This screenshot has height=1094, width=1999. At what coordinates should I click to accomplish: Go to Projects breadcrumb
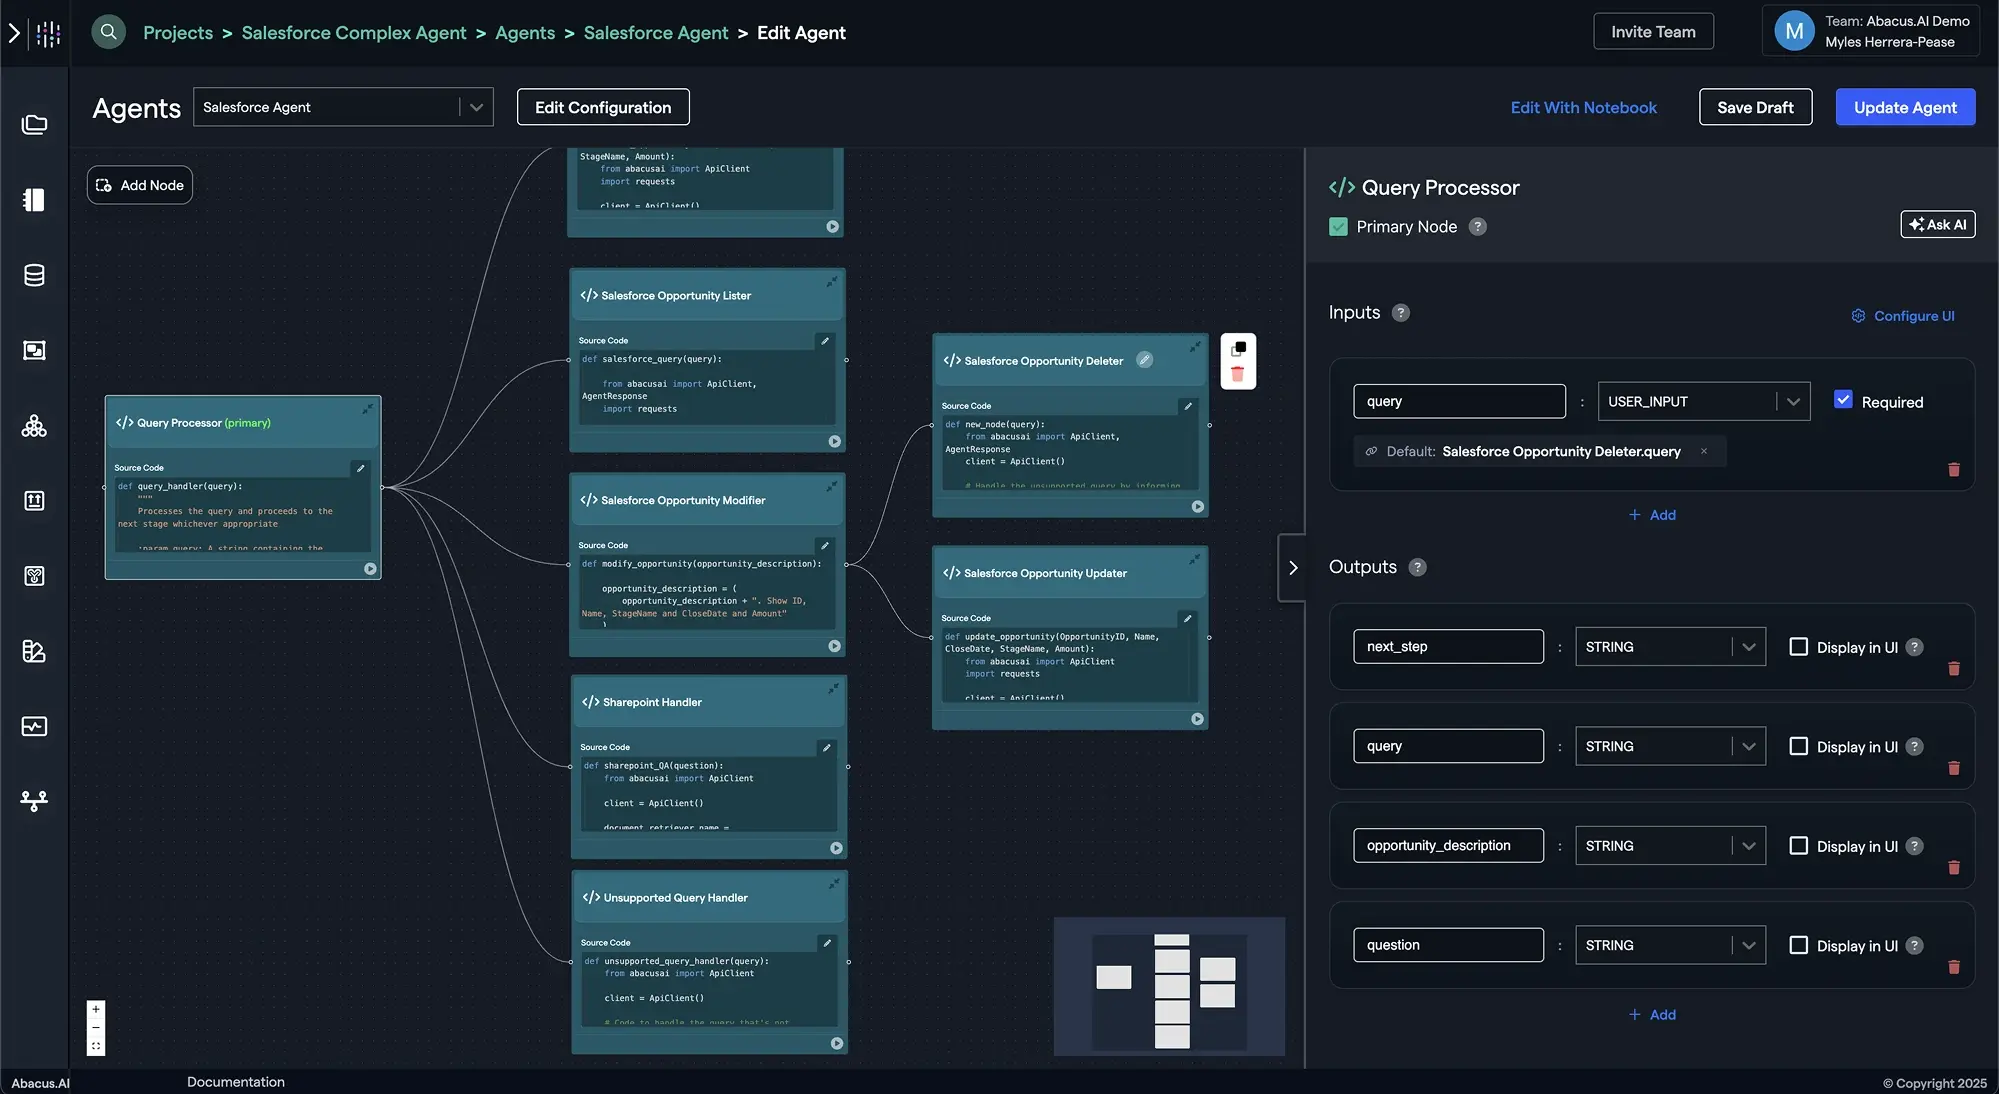[178, 33]
